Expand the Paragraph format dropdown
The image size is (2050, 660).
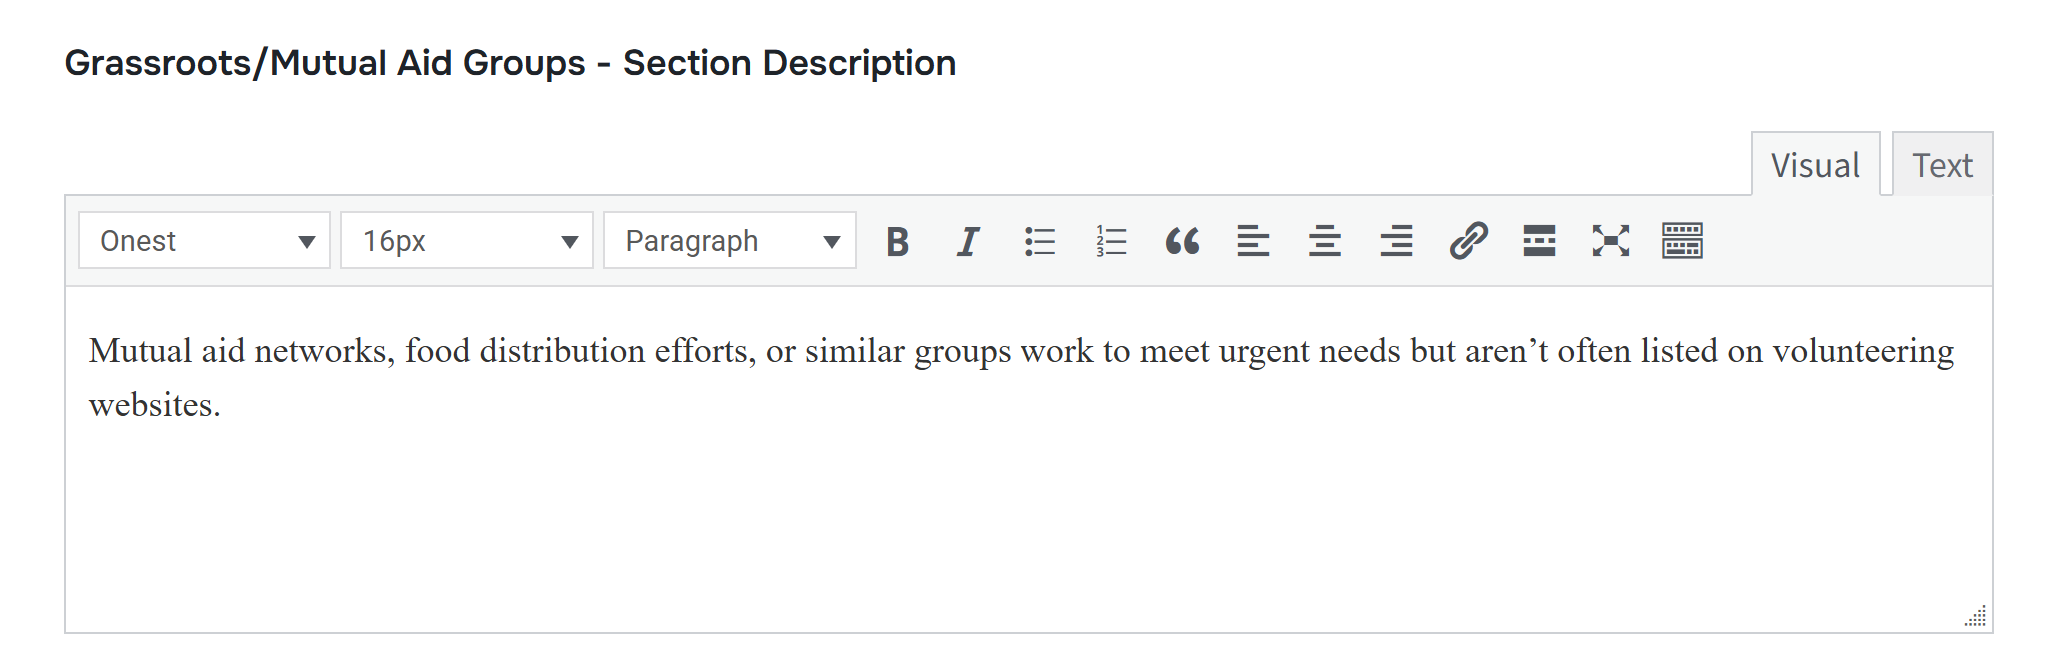[730, 241]
